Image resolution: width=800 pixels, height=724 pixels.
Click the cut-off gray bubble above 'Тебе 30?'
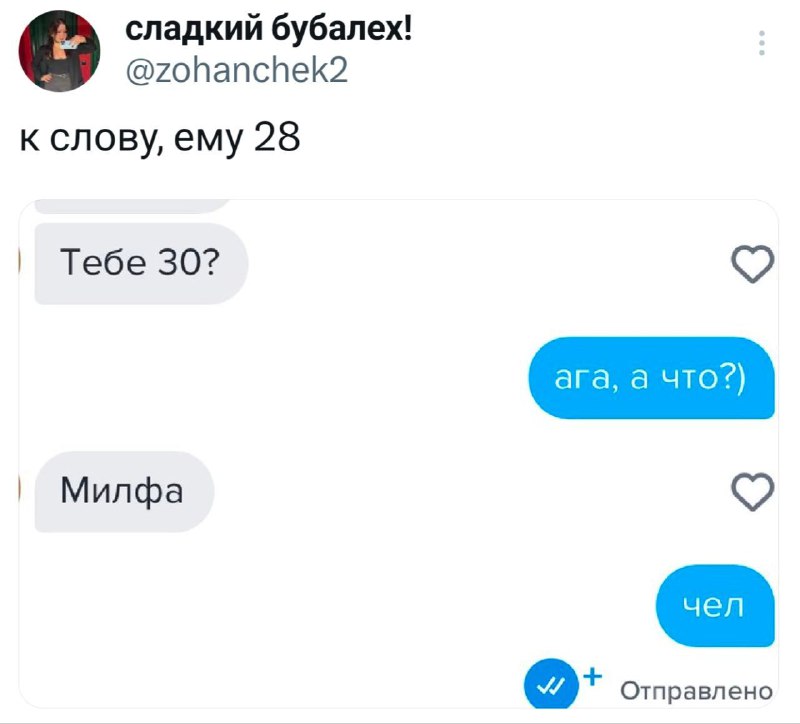click(134, 206)
